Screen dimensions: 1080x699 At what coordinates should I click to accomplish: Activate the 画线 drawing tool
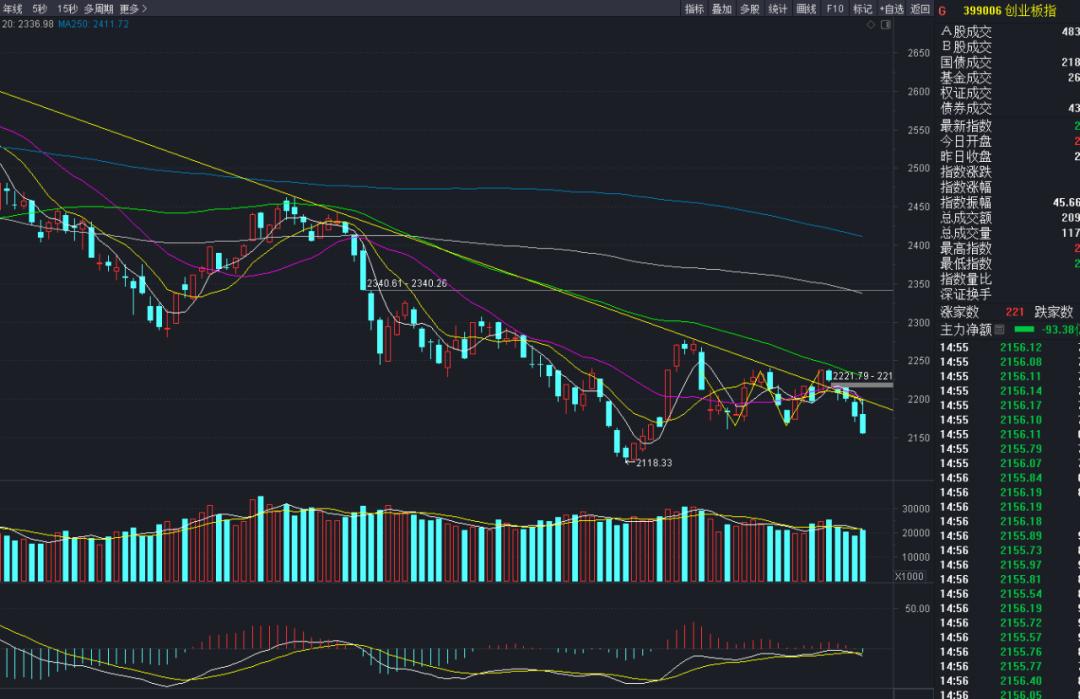click(x=806, y=9)
